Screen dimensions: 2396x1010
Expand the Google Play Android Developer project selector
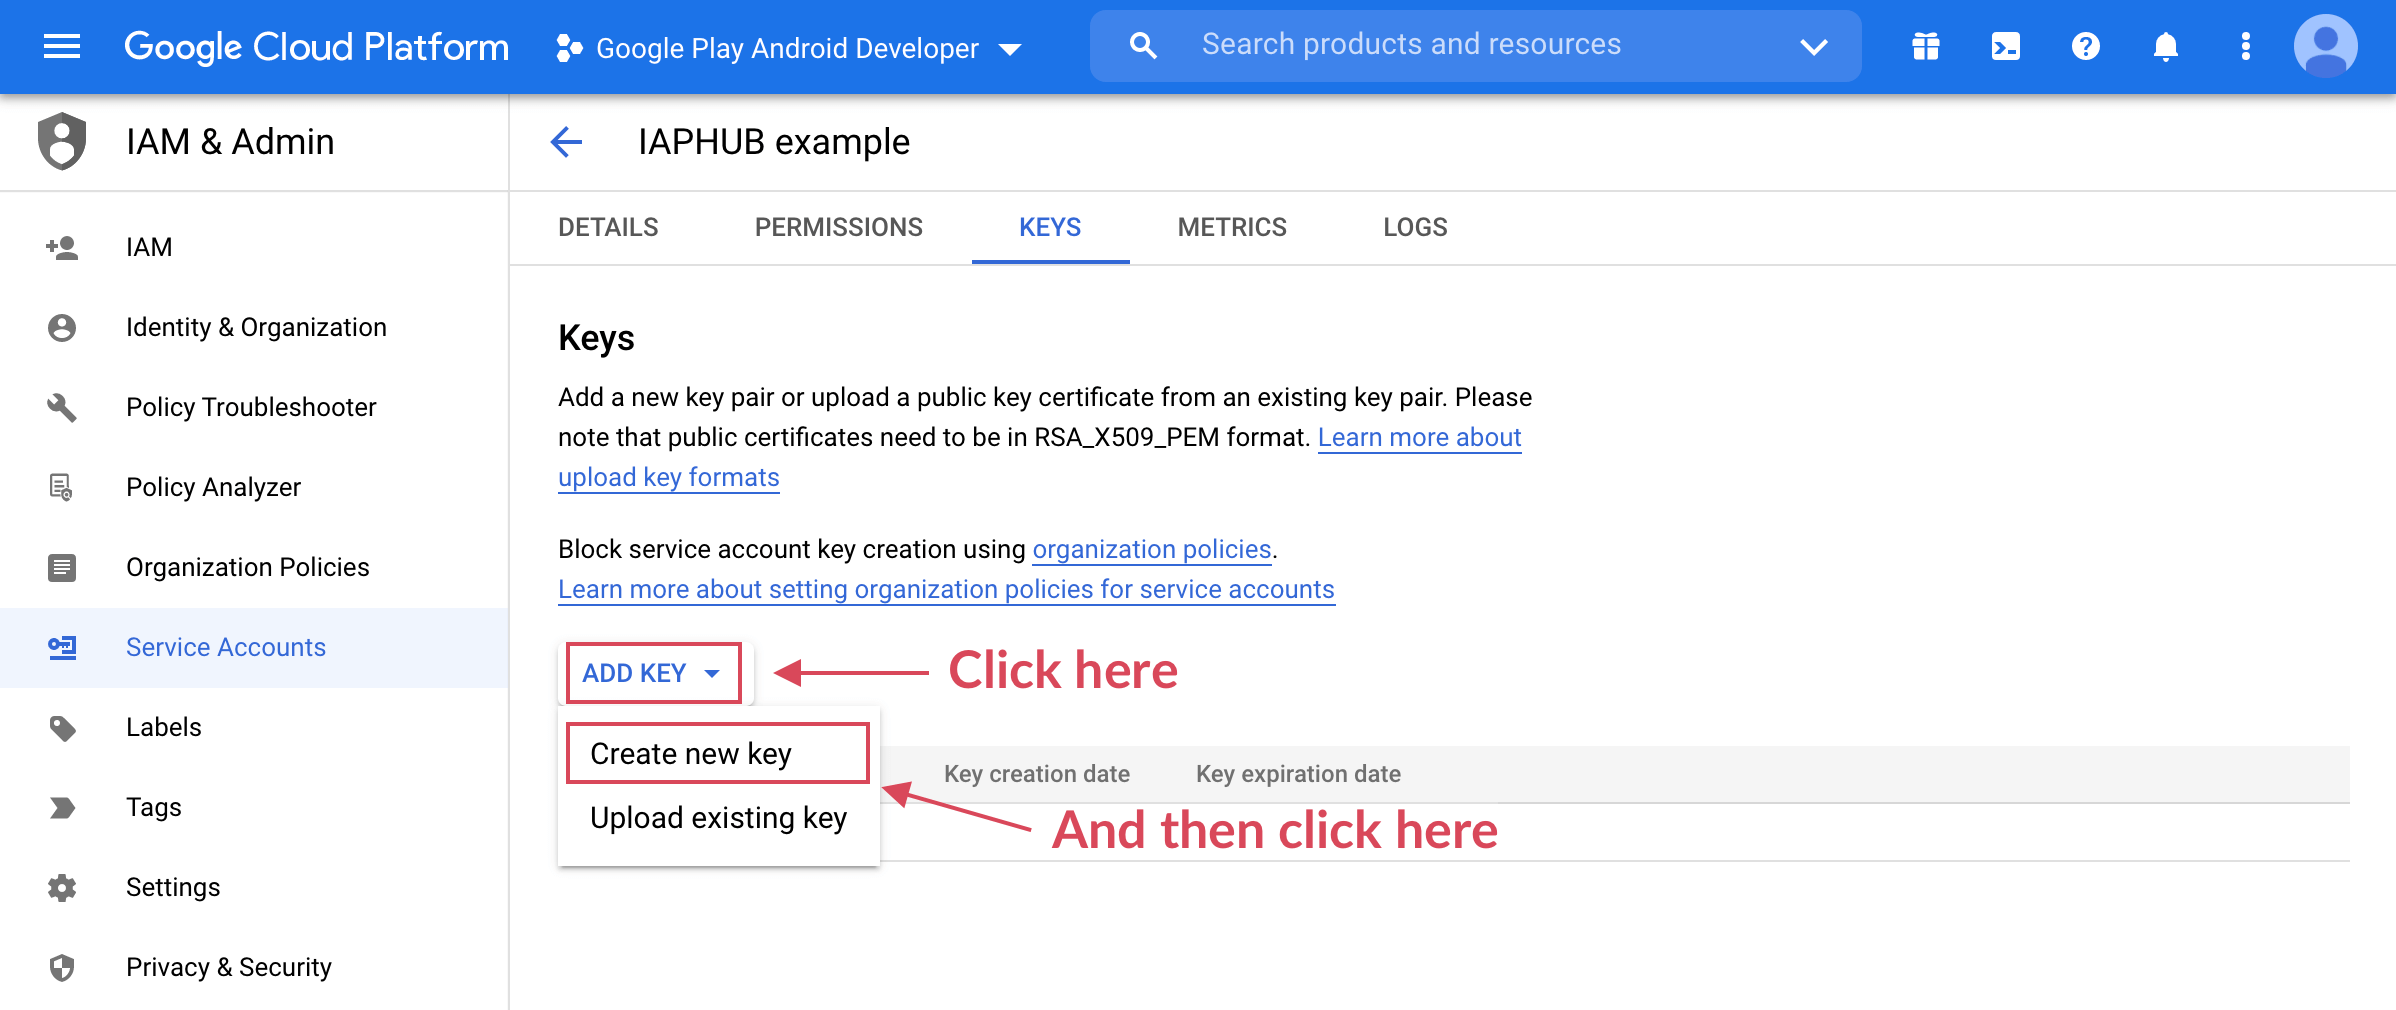pyautogui.click(x=788, y=48)
